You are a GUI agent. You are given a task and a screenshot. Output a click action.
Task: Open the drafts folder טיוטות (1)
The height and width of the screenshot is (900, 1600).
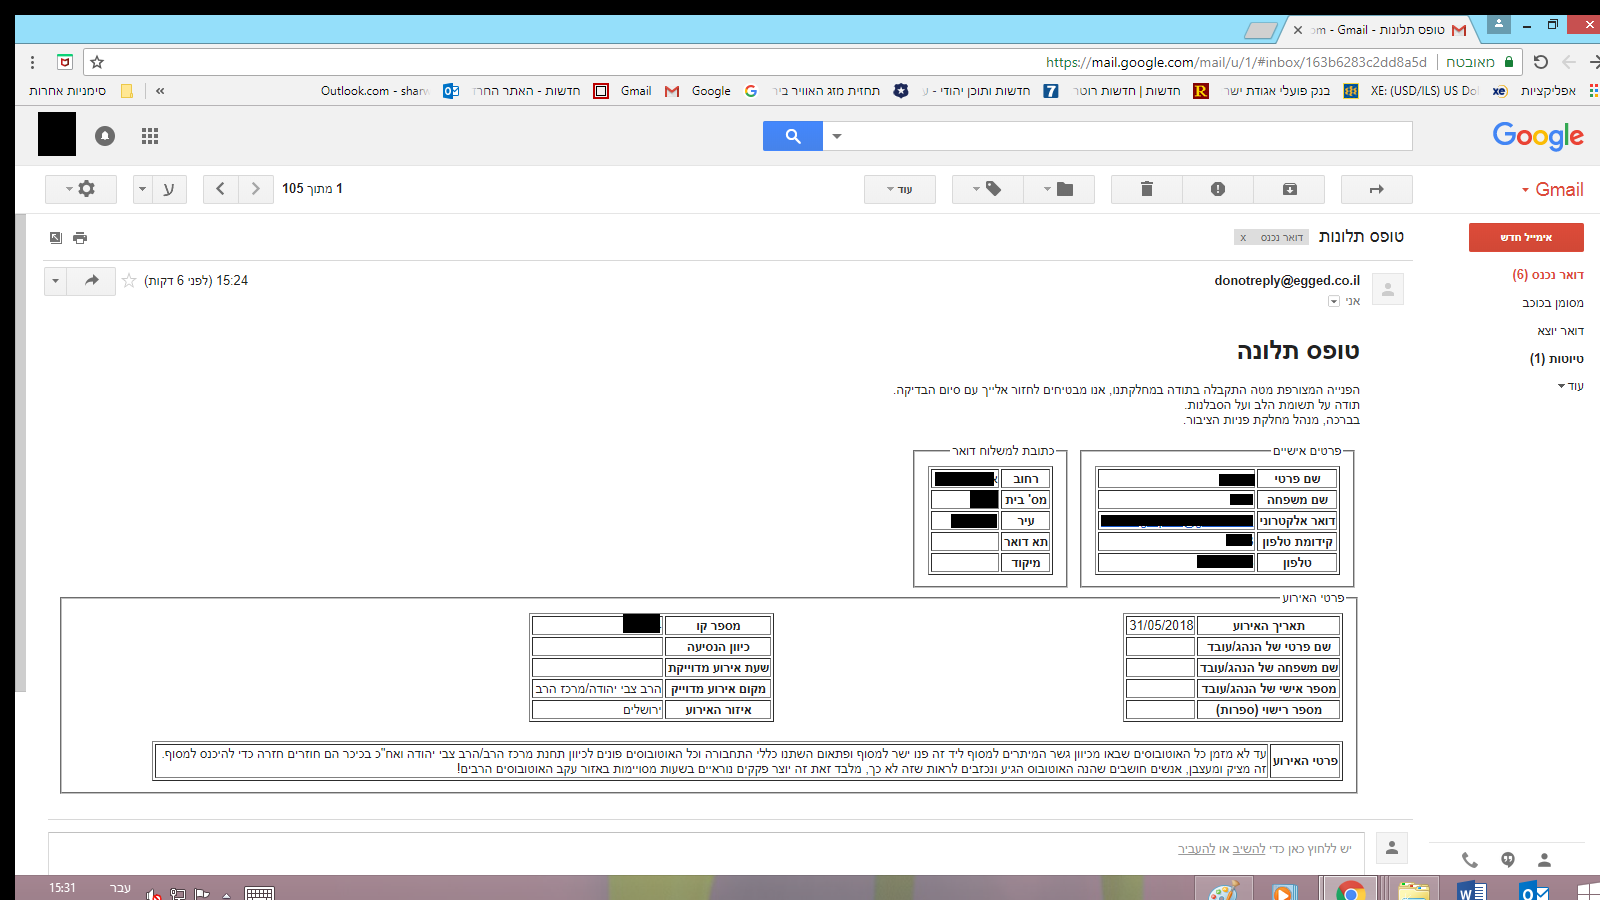coord(1557,358)
